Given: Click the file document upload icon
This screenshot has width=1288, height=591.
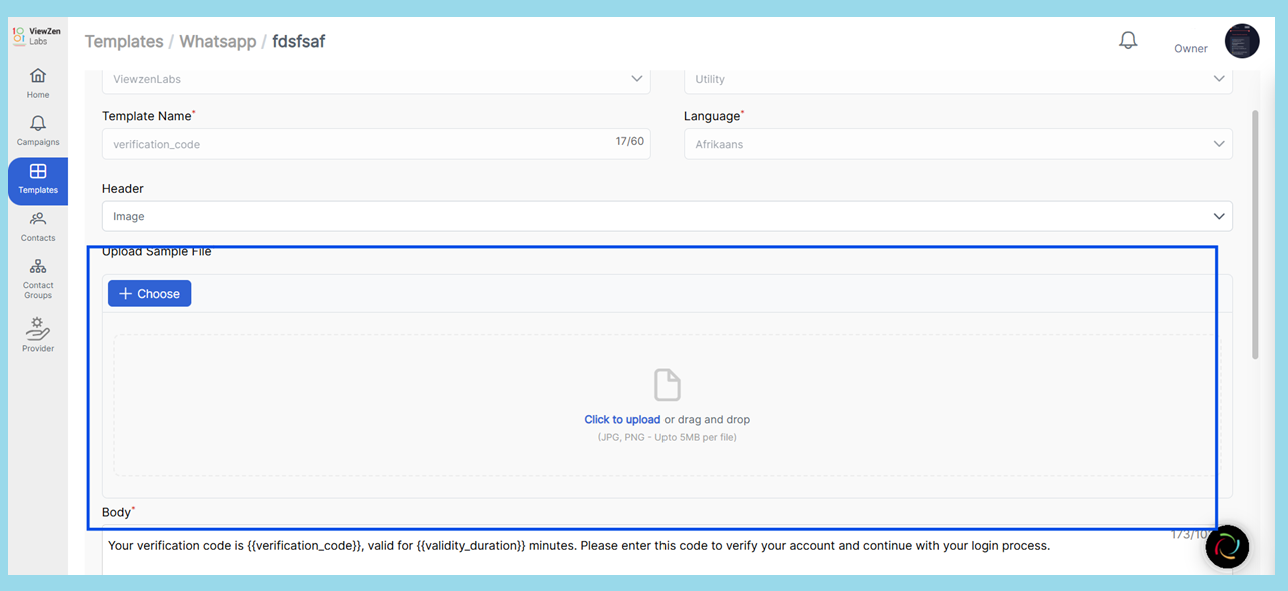Looking at the screenshot, I should coord(667,385).
